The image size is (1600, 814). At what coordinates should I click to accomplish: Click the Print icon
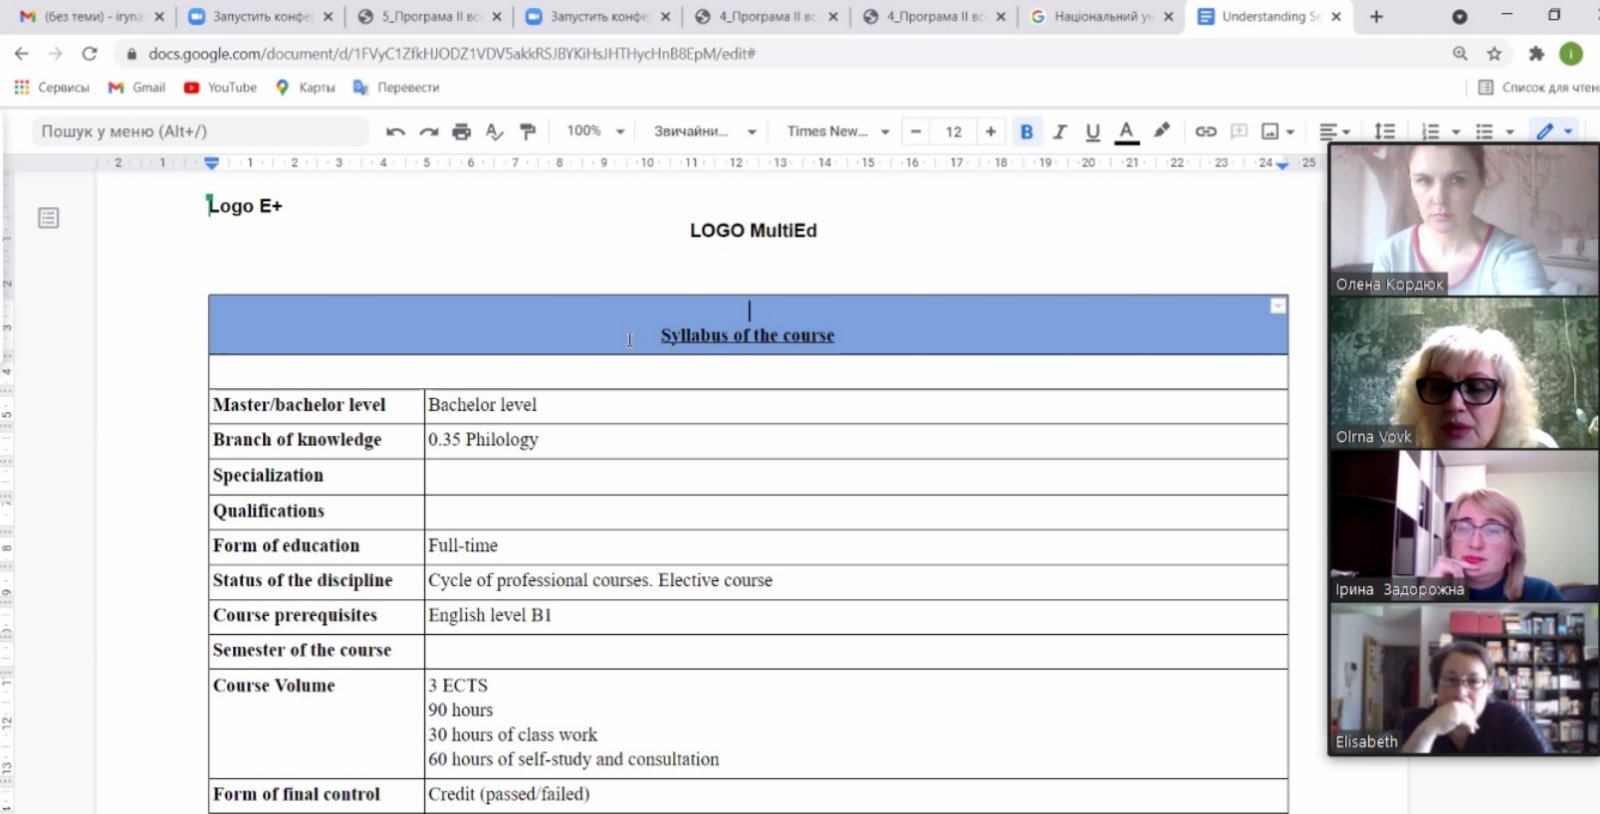[461, 132]
